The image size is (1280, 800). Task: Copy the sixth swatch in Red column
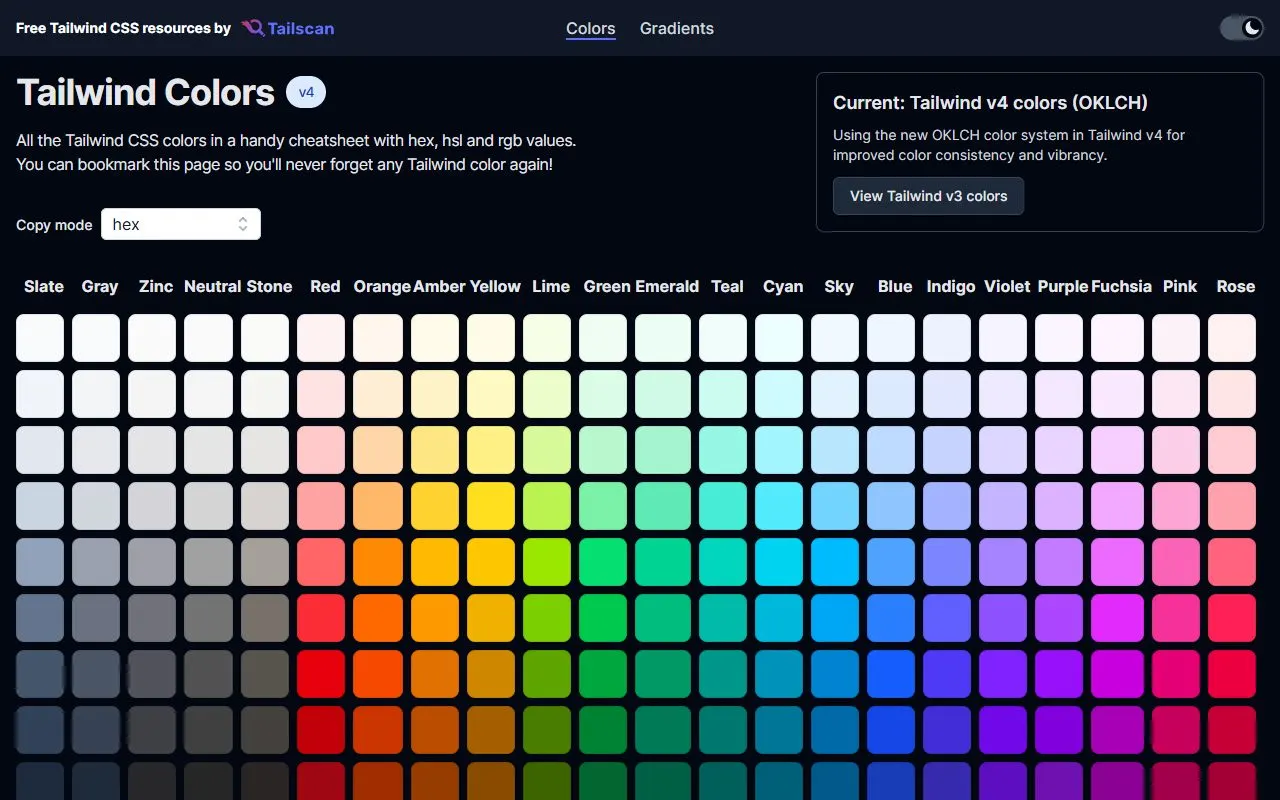(x=321, y=618)
